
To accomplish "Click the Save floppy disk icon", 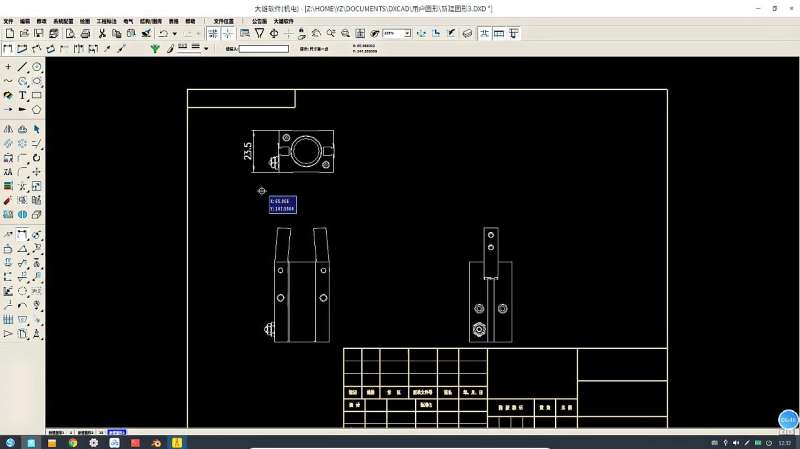I will click(x=39, y=33).
